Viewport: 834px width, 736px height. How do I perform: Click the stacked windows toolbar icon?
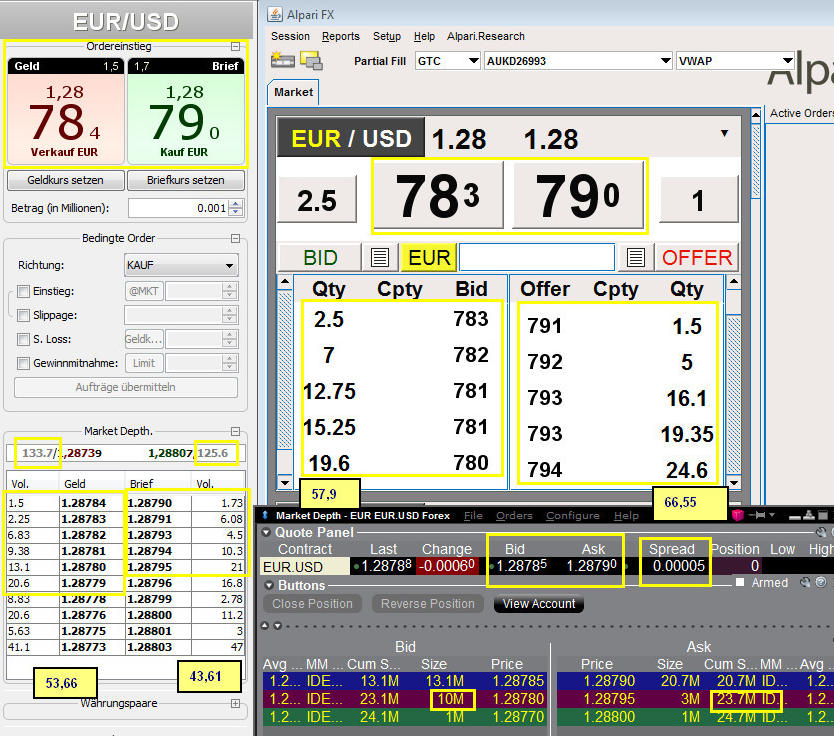(310, 61)
